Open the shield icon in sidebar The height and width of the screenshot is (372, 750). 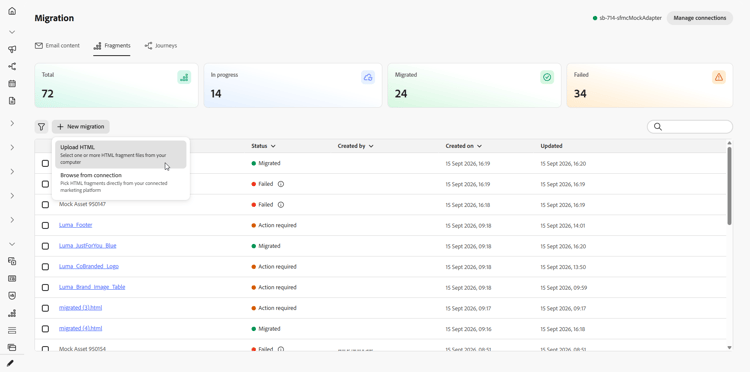point(12,296)
